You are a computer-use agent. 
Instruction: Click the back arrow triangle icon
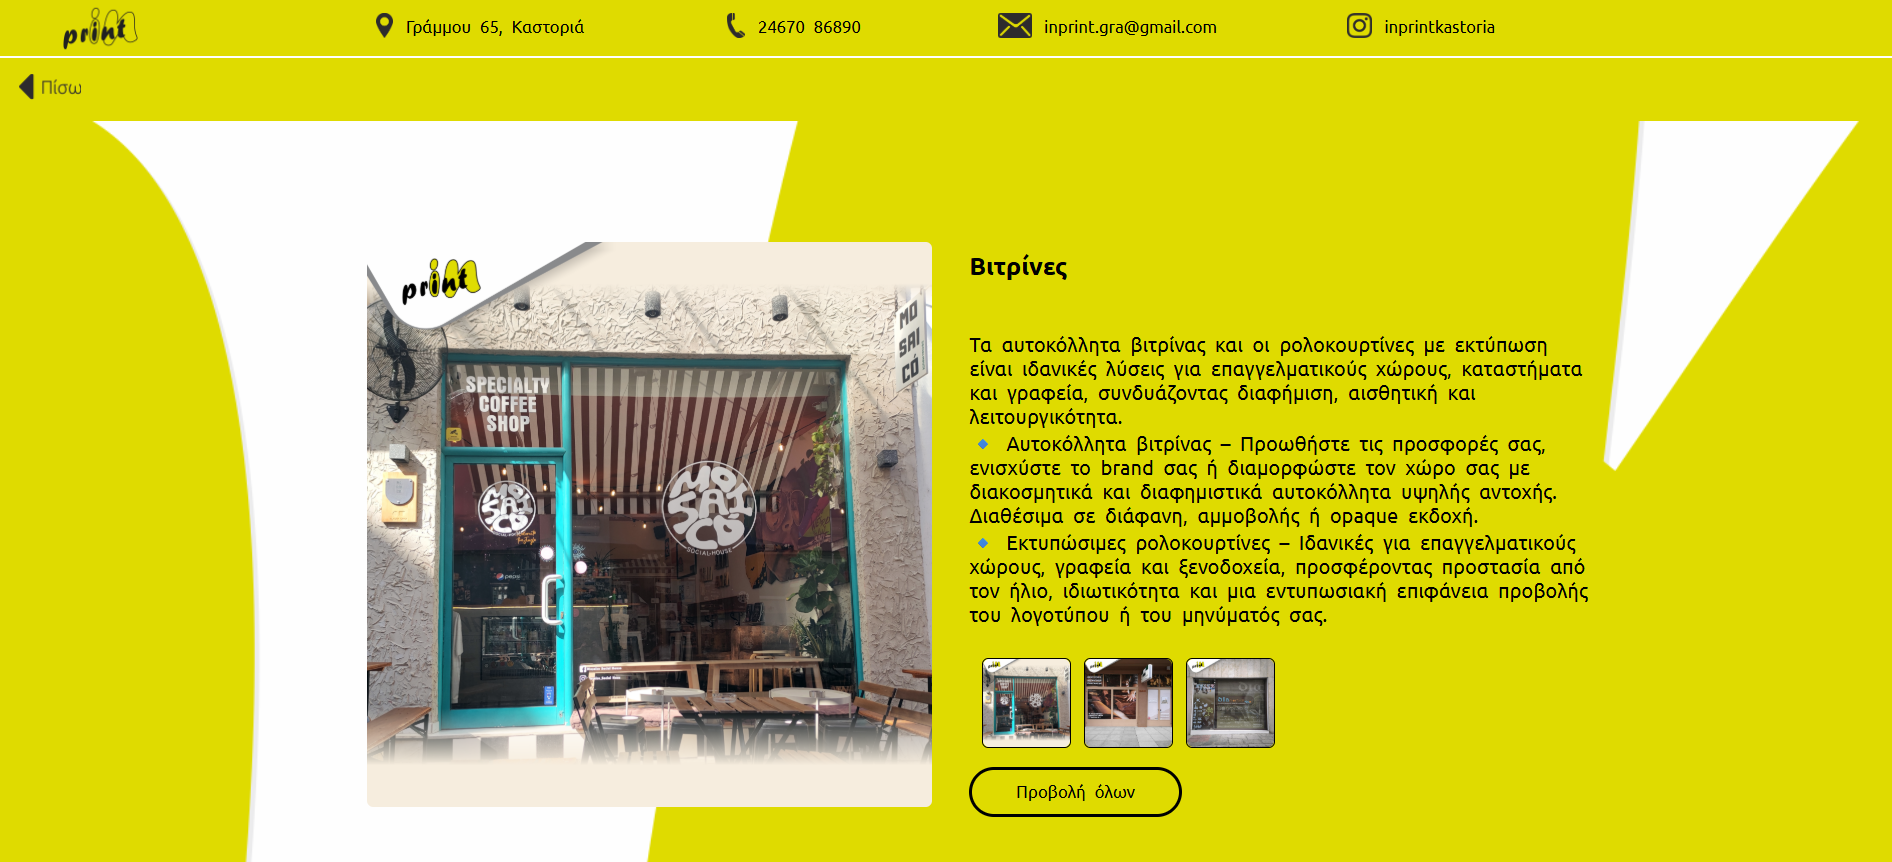(27, 87)
